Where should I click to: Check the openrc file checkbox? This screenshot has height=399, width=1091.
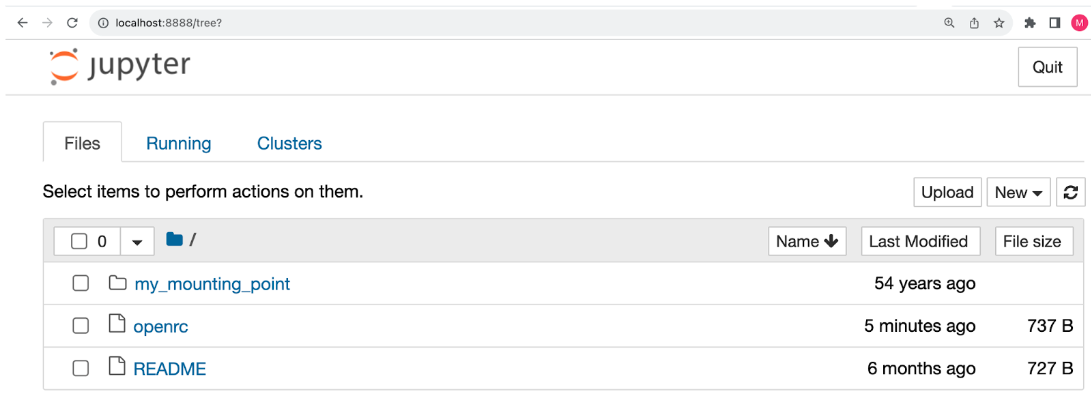pyautogui.click(x=81, y=326)
